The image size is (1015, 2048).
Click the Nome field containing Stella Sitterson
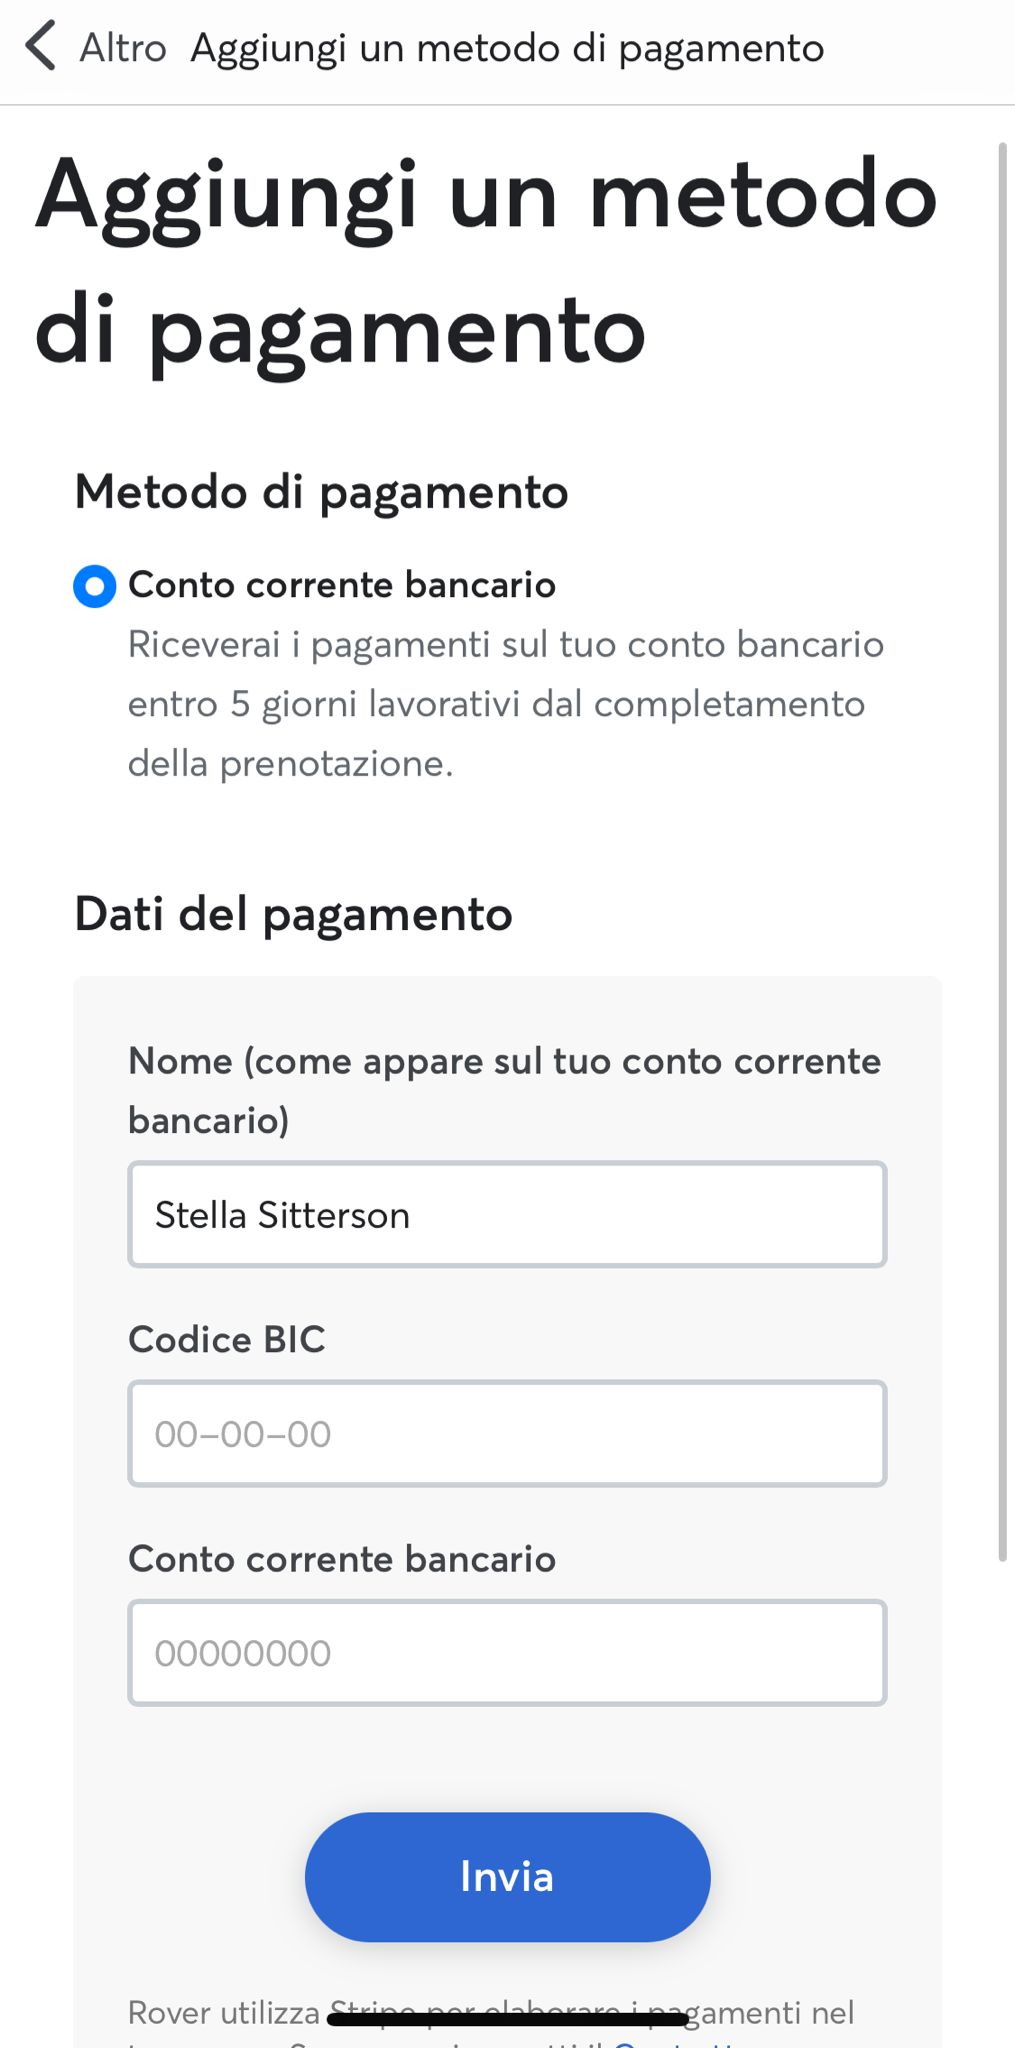tap(507, 1214)
